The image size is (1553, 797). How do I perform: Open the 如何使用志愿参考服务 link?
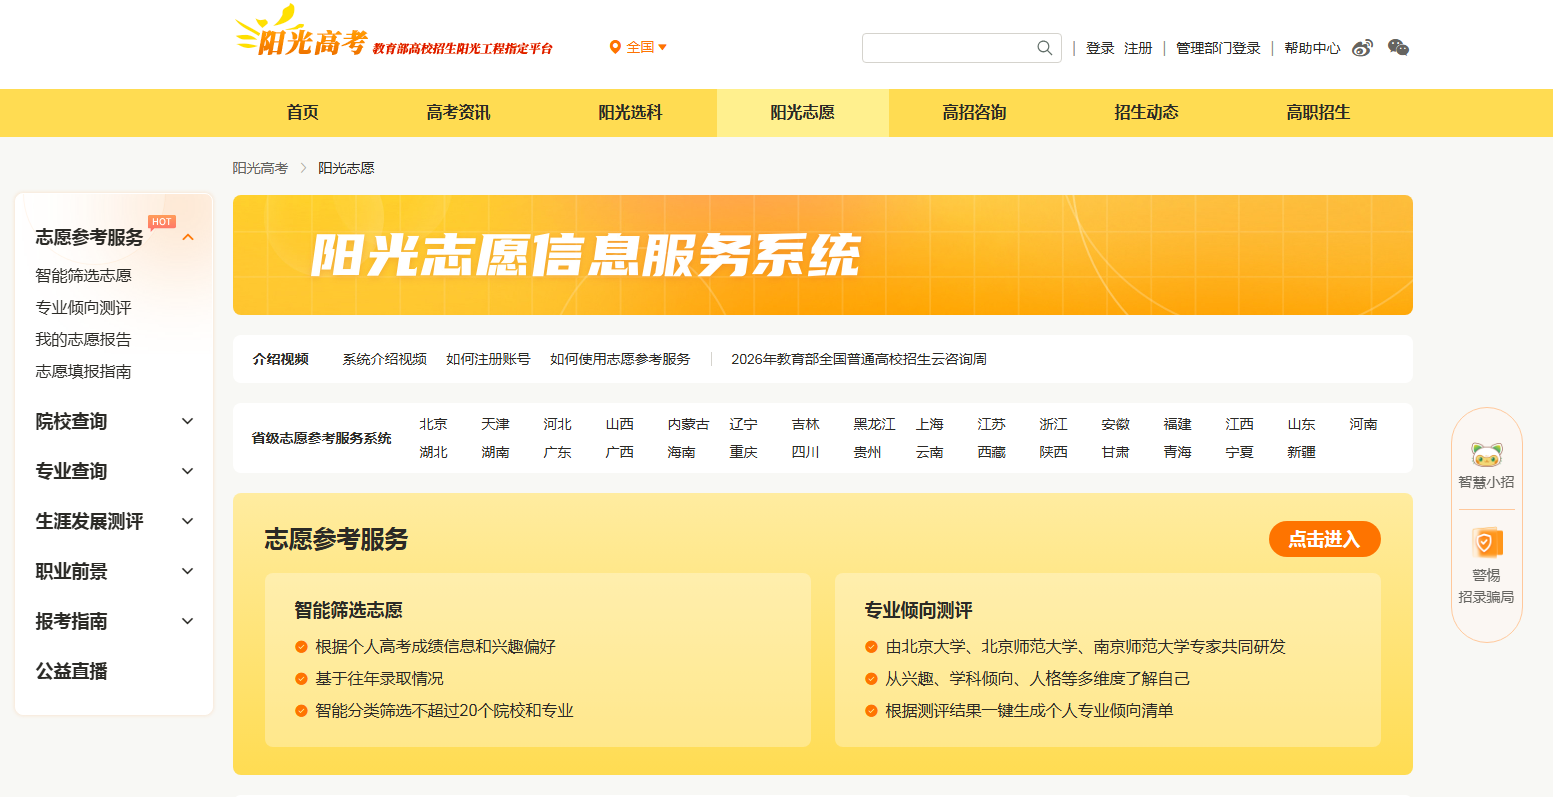(620, 359)
